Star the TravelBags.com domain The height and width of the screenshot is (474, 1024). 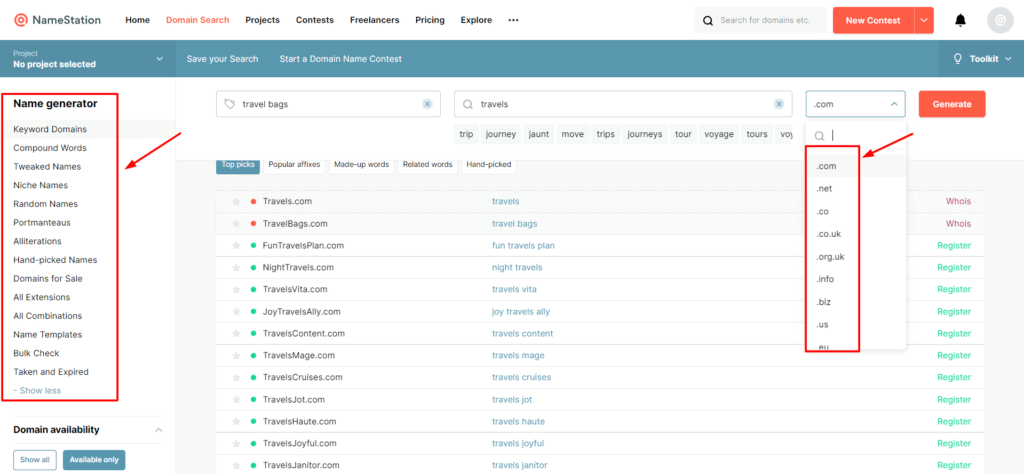point(236,223)
